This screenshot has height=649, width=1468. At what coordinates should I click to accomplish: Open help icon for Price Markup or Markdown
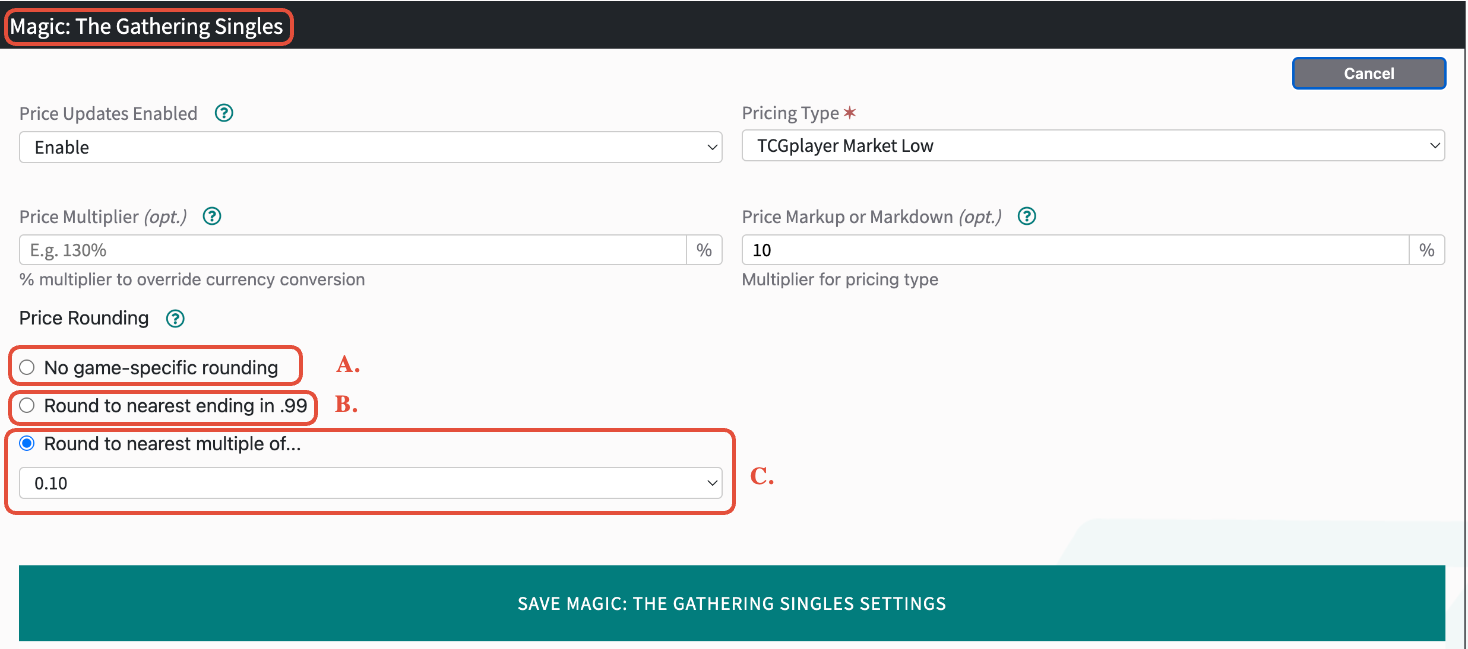[1026, 216]
